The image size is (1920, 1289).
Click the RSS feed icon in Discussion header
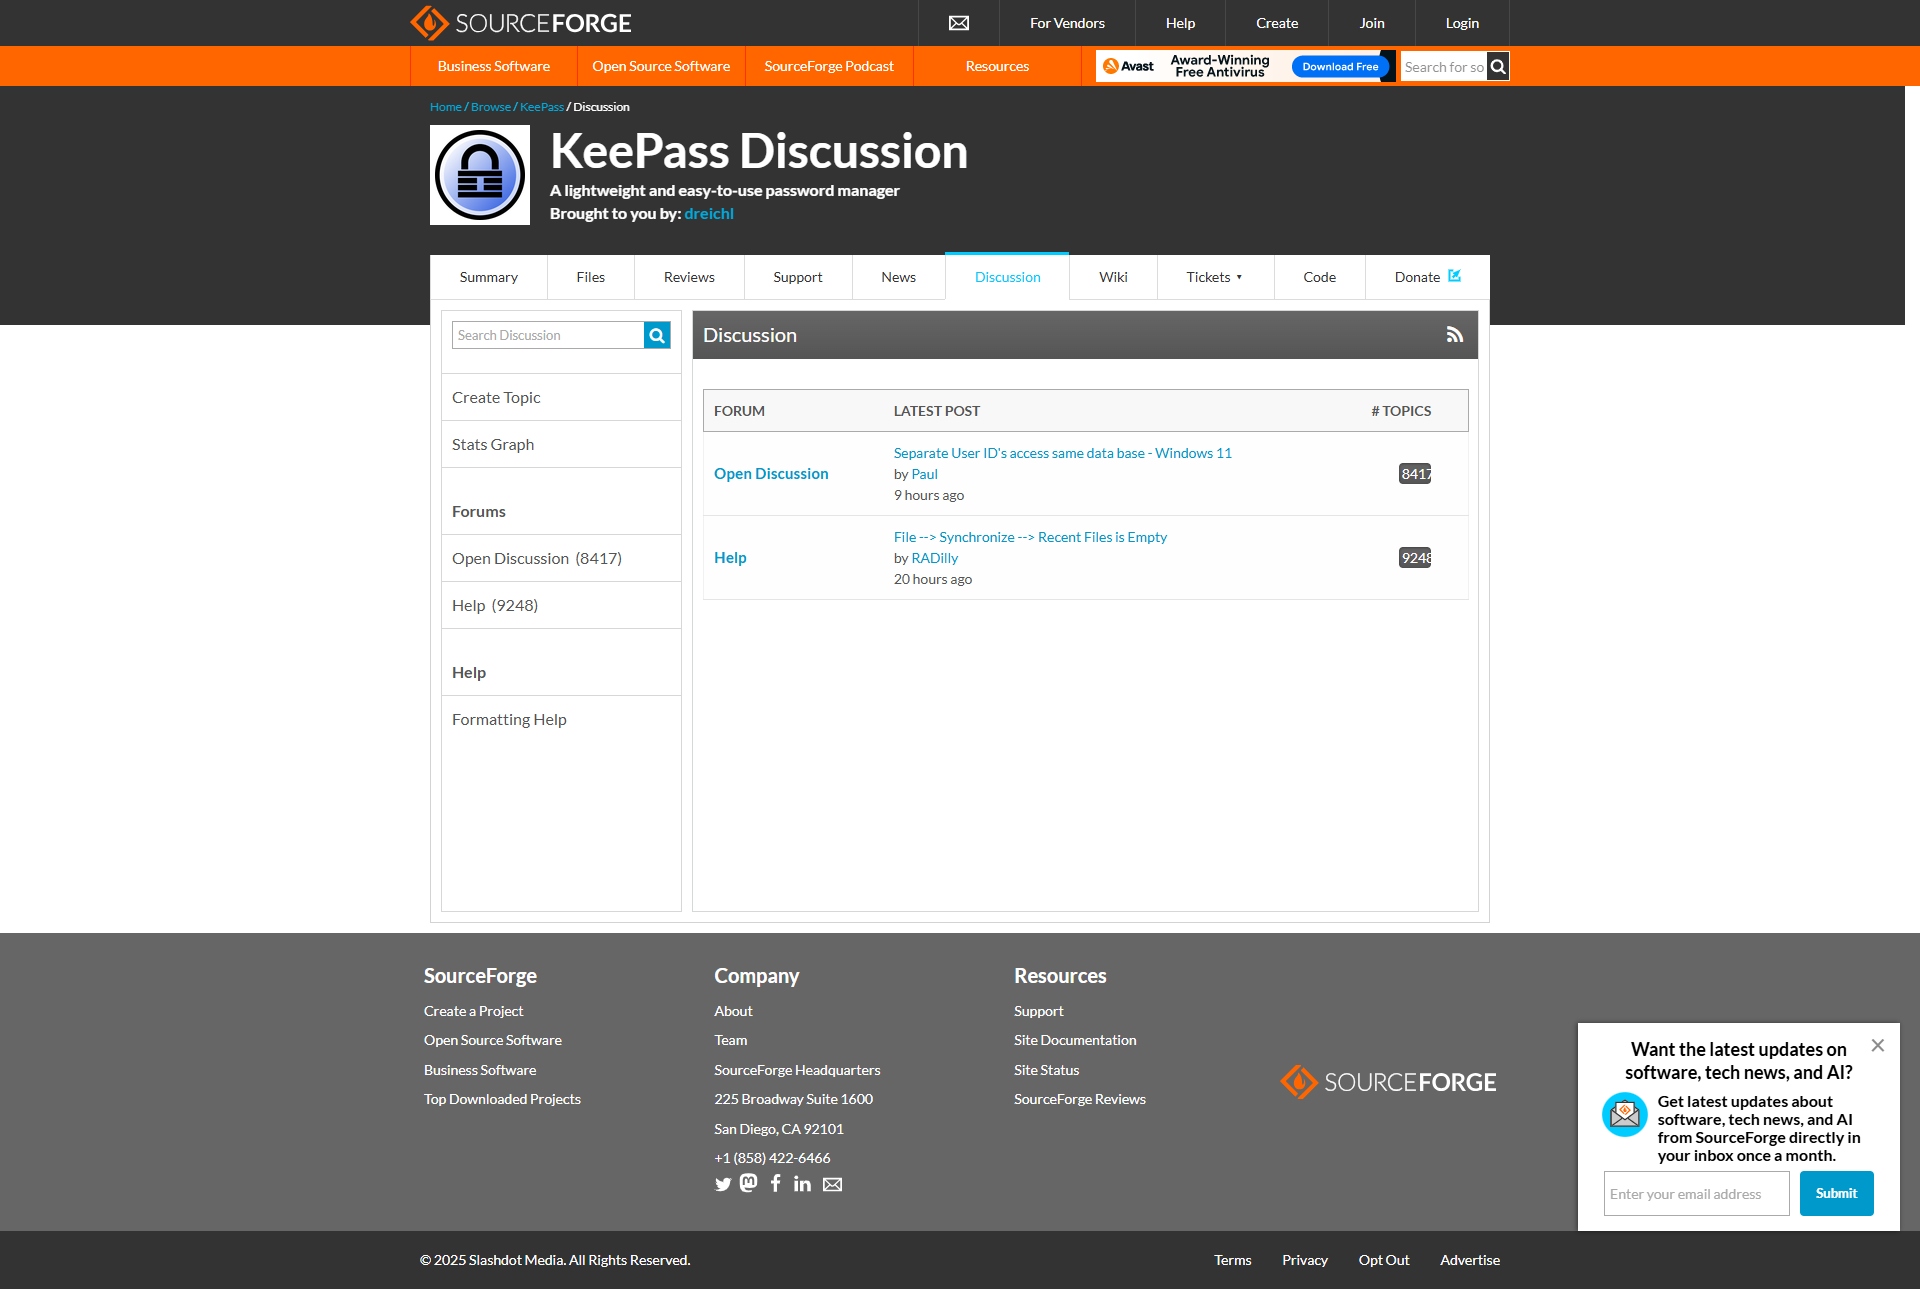tap(1454, 335)
